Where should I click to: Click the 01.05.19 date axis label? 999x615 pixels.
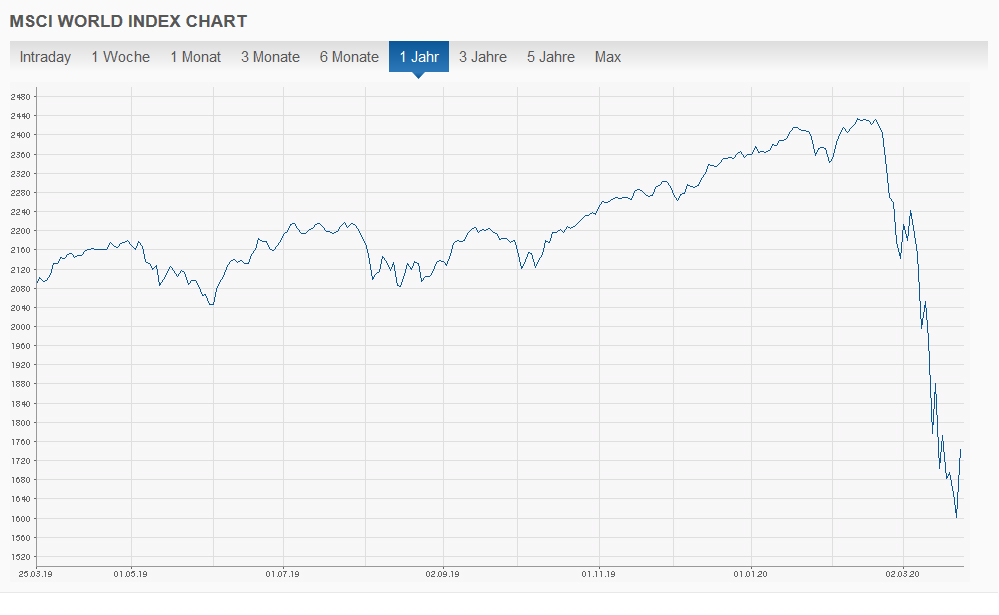131,574
